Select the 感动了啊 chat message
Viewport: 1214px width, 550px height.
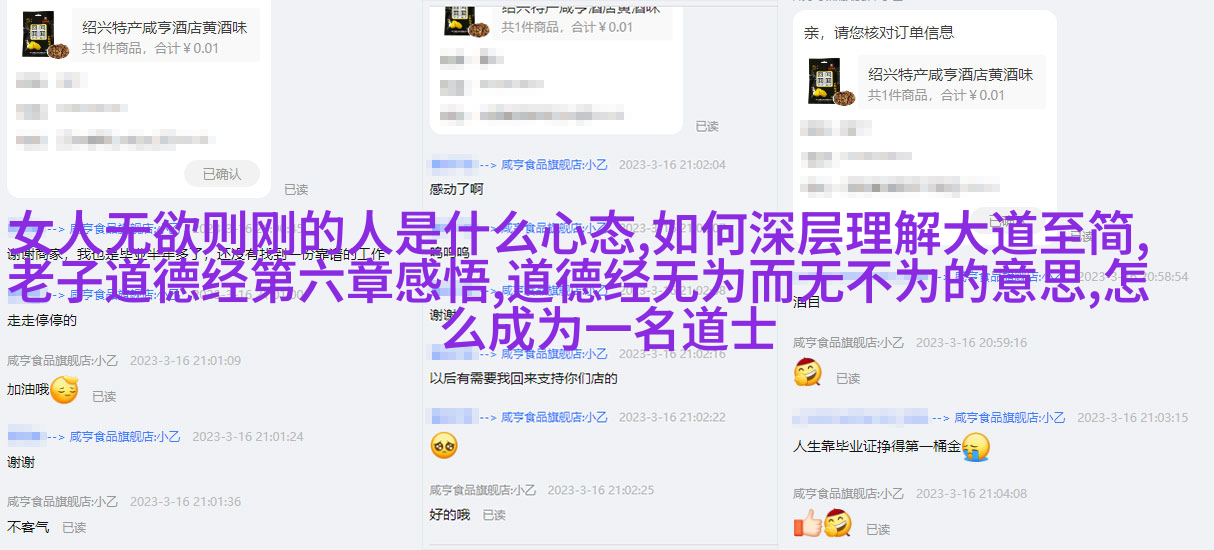point(456,188)
